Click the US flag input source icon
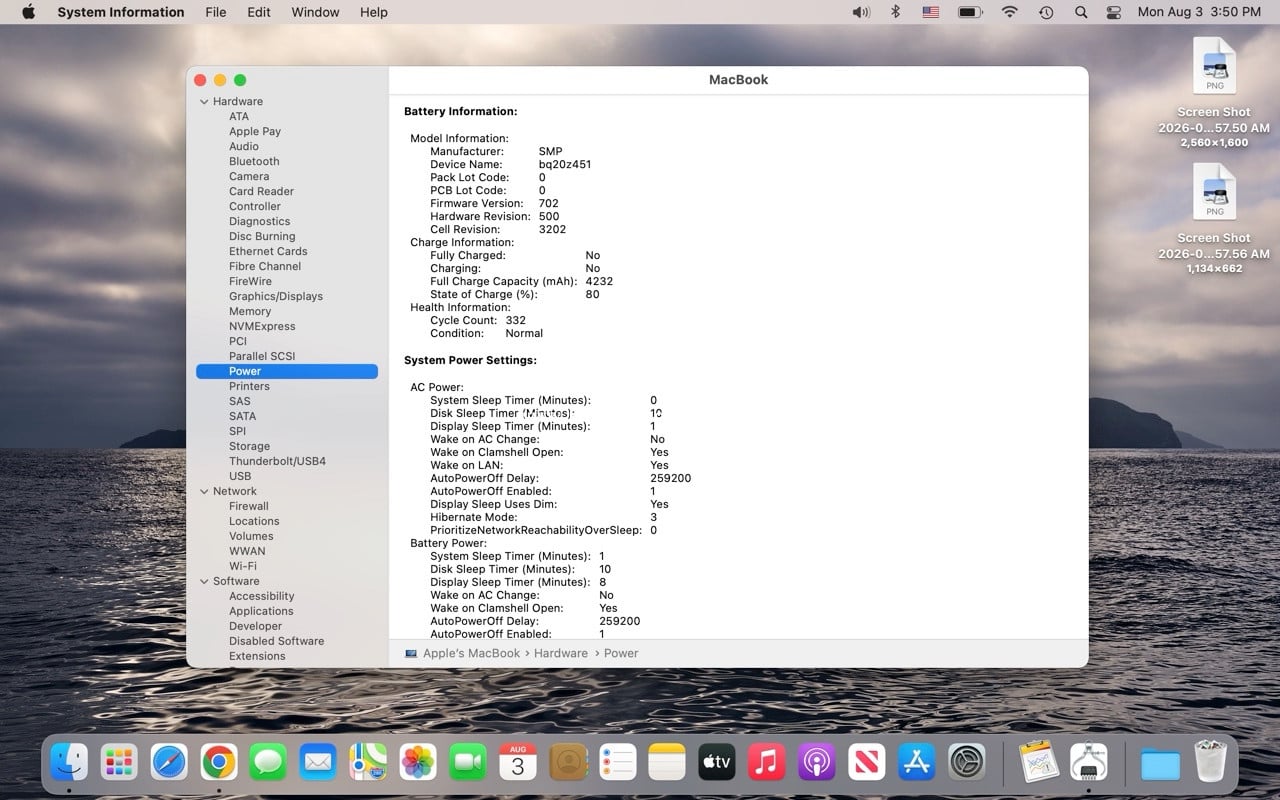This screenshot has width=1280, height=800. [931, 12]
